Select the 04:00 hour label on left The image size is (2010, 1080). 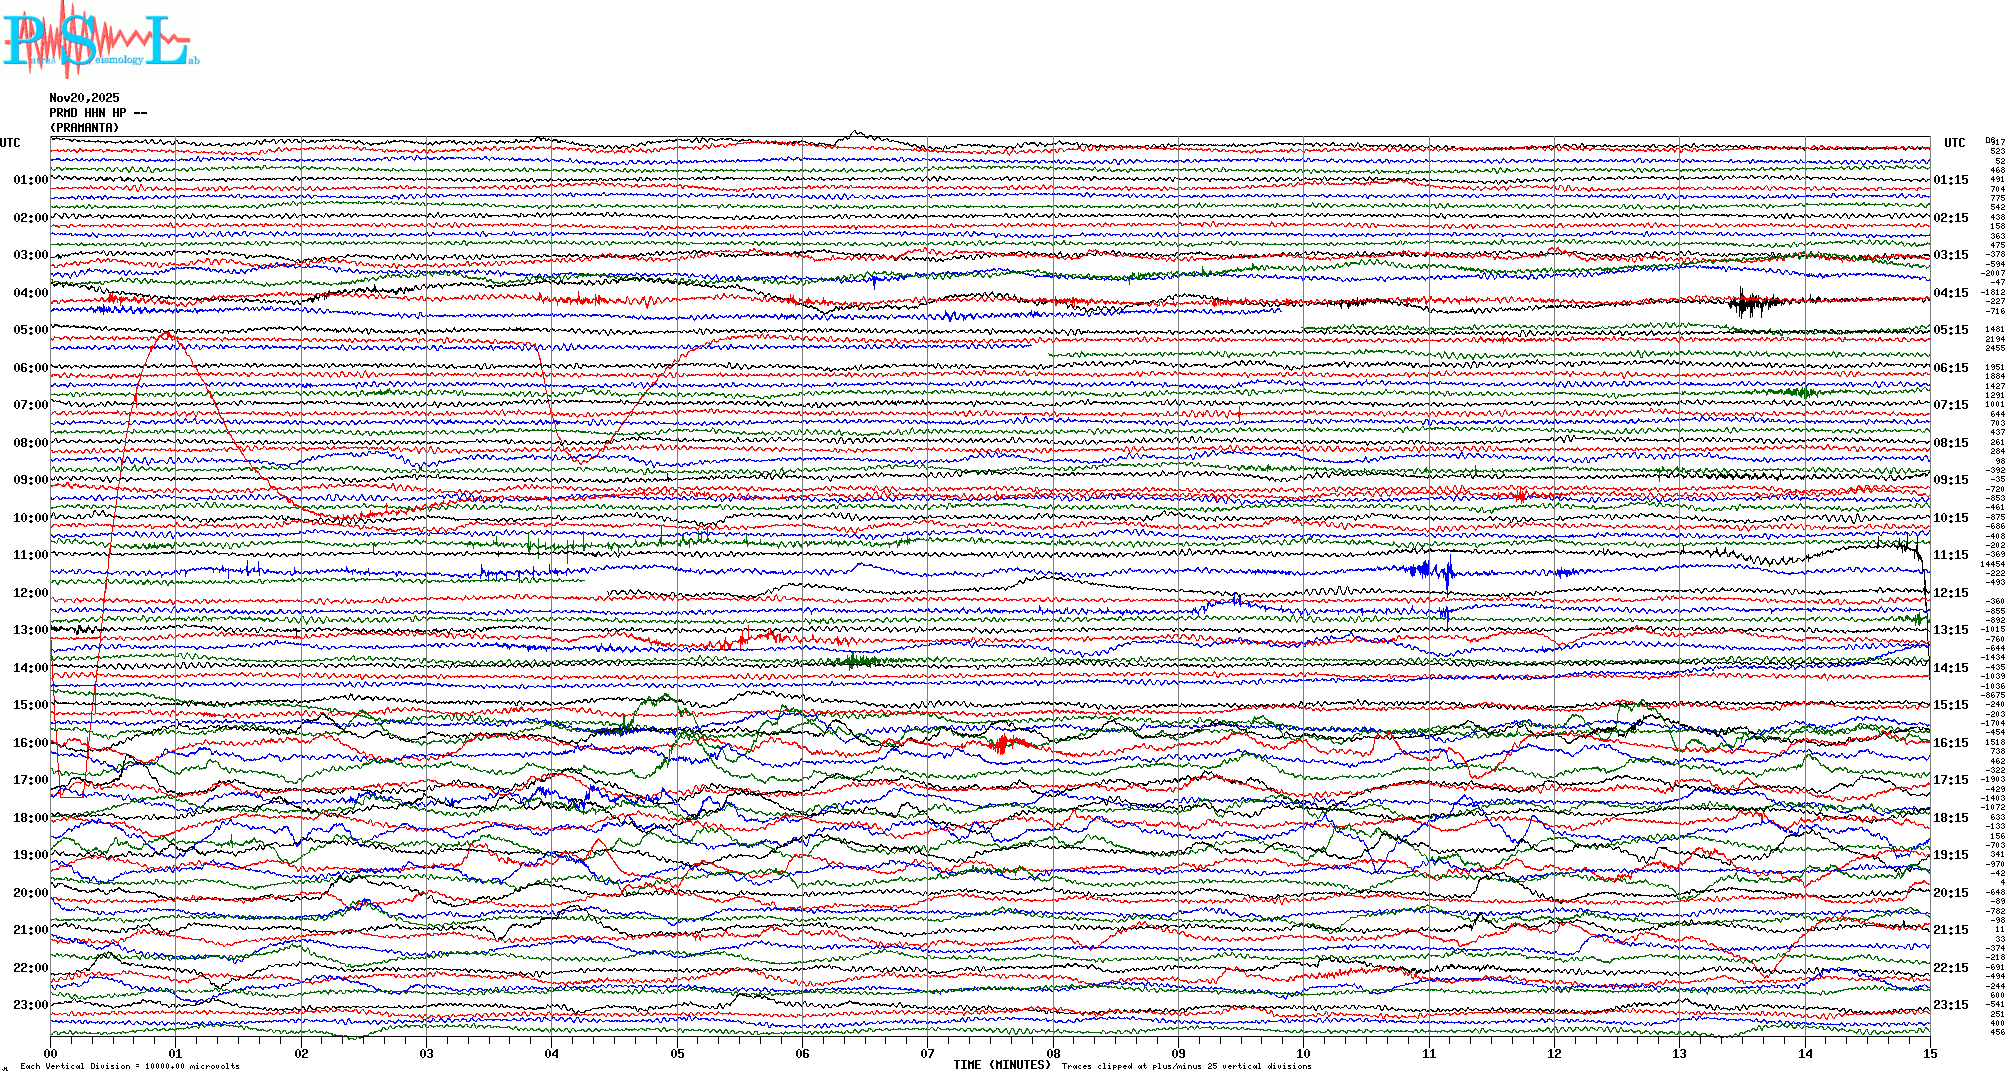[x=30, y=293]
